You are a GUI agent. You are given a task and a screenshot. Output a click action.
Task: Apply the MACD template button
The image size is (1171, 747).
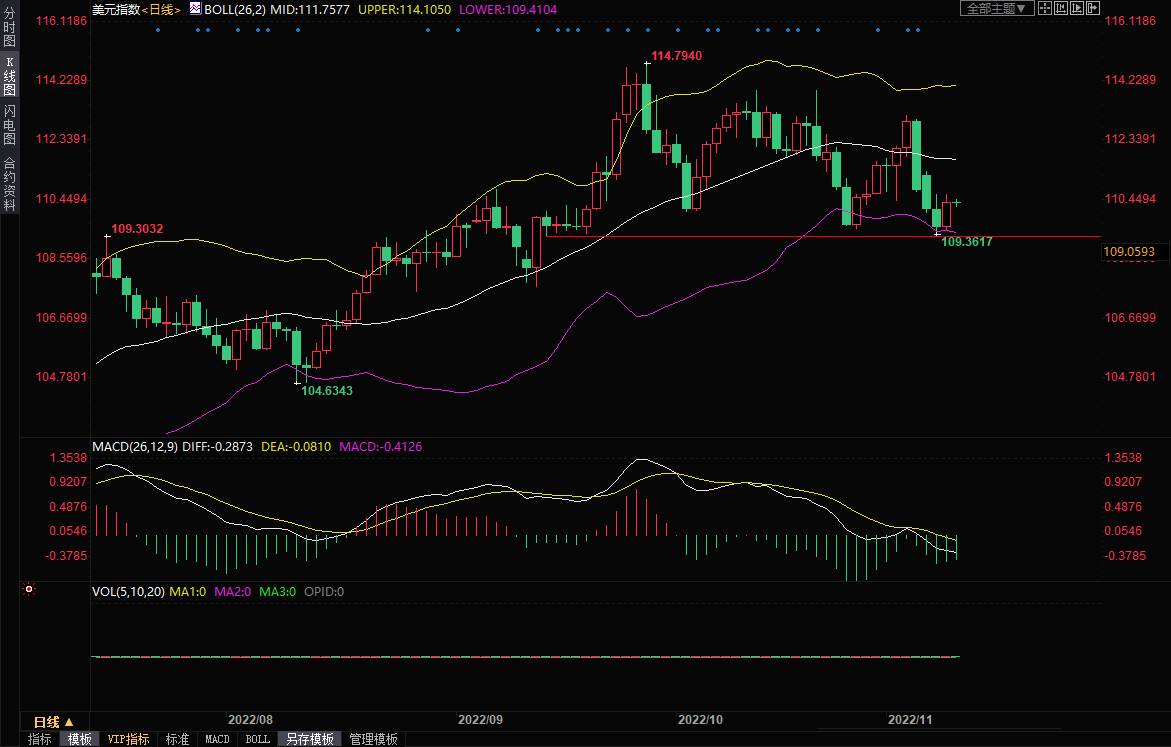click(x=217, y=739)
